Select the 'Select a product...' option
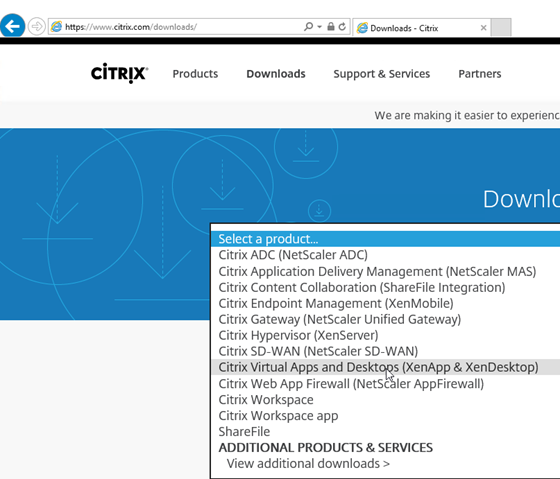Image resolution: width=560 pixels, height=479 pixels. click(385, 239)
